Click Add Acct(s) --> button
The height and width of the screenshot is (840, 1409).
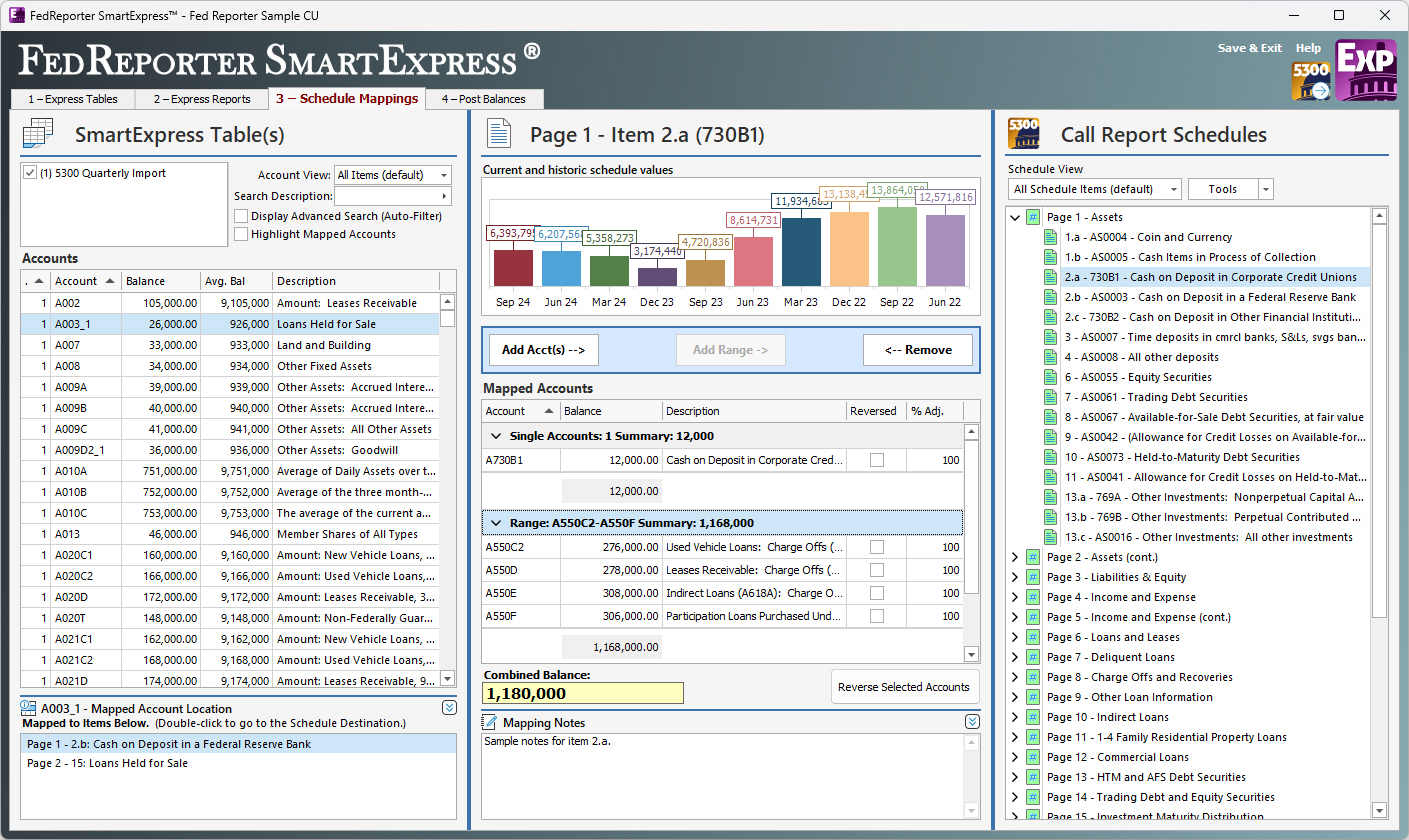tap(544, 350)
